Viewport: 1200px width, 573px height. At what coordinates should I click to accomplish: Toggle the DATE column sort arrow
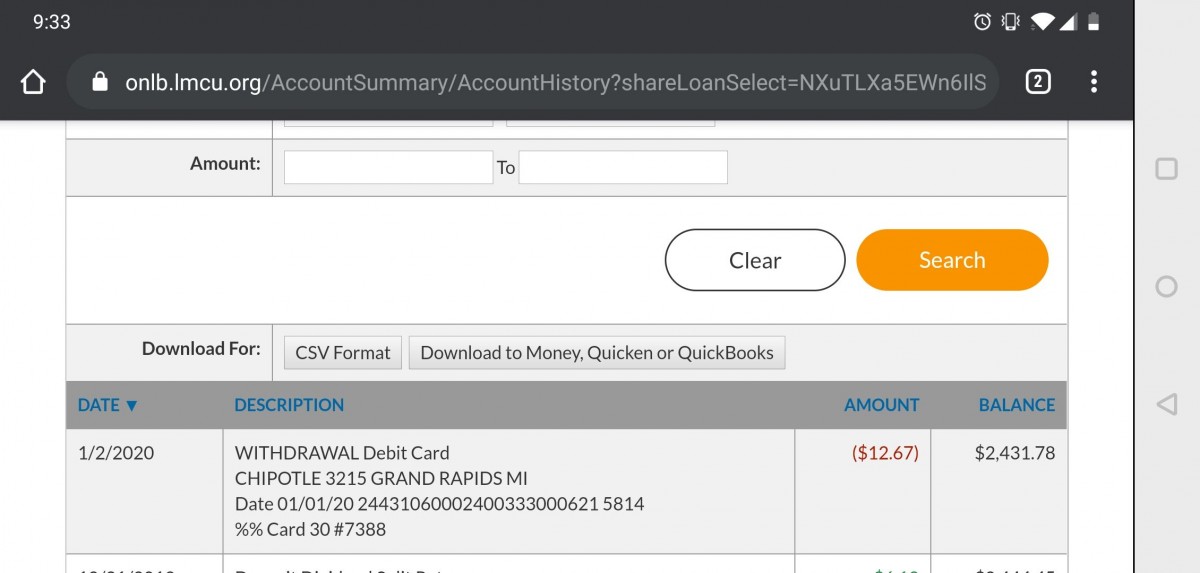click(131, 405)
